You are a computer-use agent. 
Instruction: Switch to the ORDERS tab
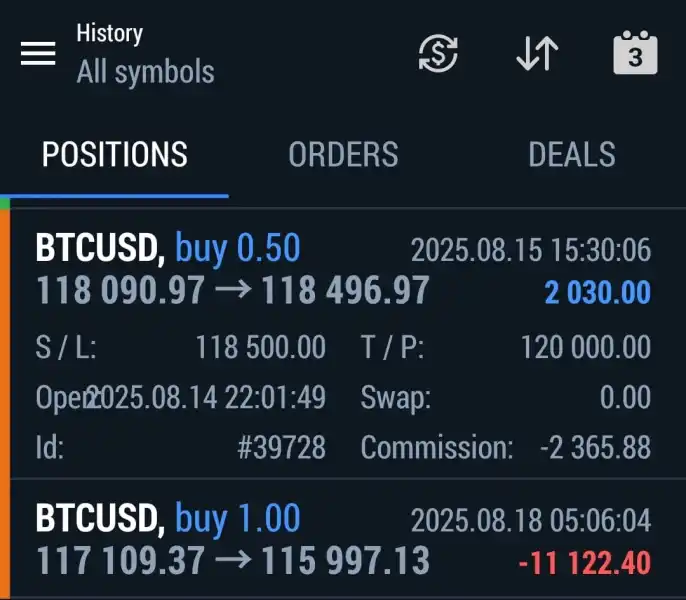[343, 154]
